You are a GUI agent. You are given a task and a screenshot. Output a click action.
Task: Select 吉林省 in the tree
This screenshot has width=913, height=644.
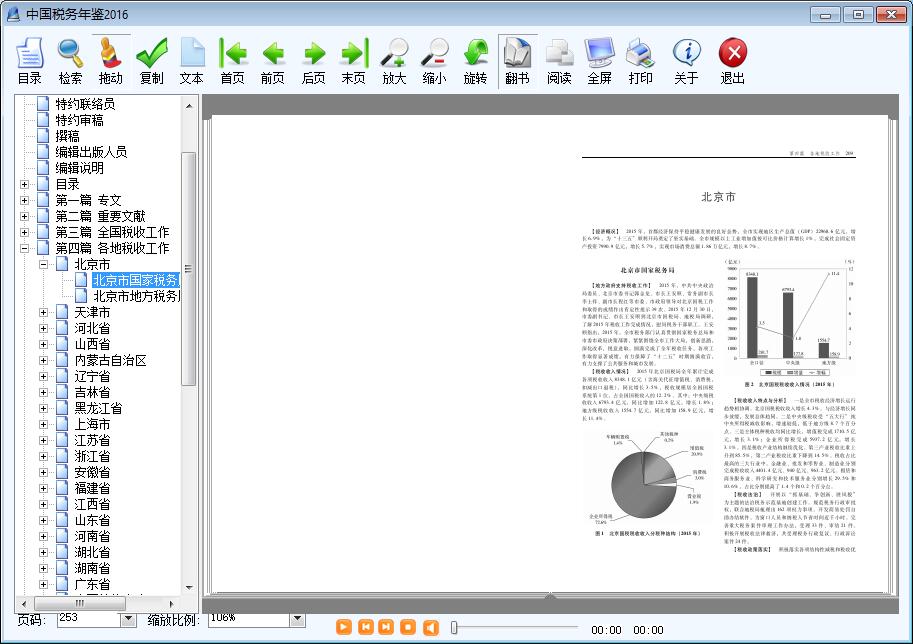coord(92,392)
